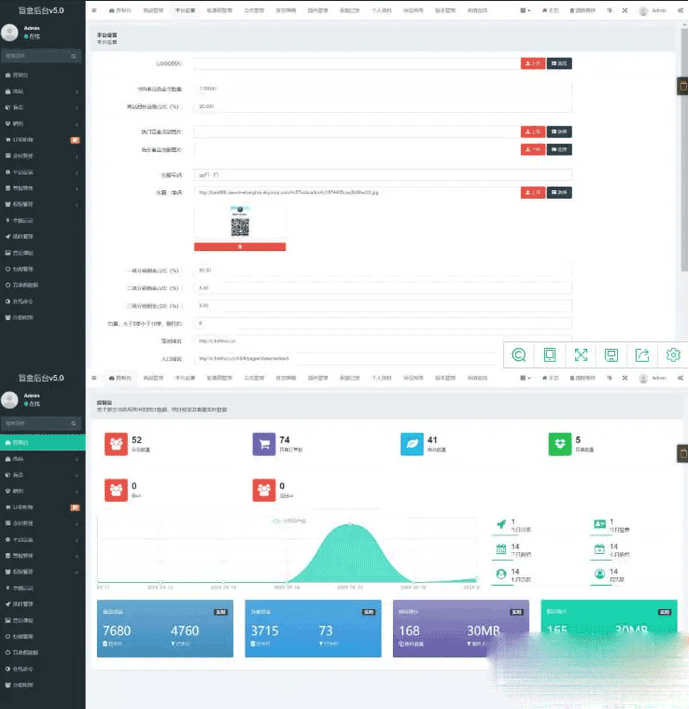The width and height of the screenshot is (689, 709).
Task: Click the blue leaf icon beside 41
Action: pos(412,444)
